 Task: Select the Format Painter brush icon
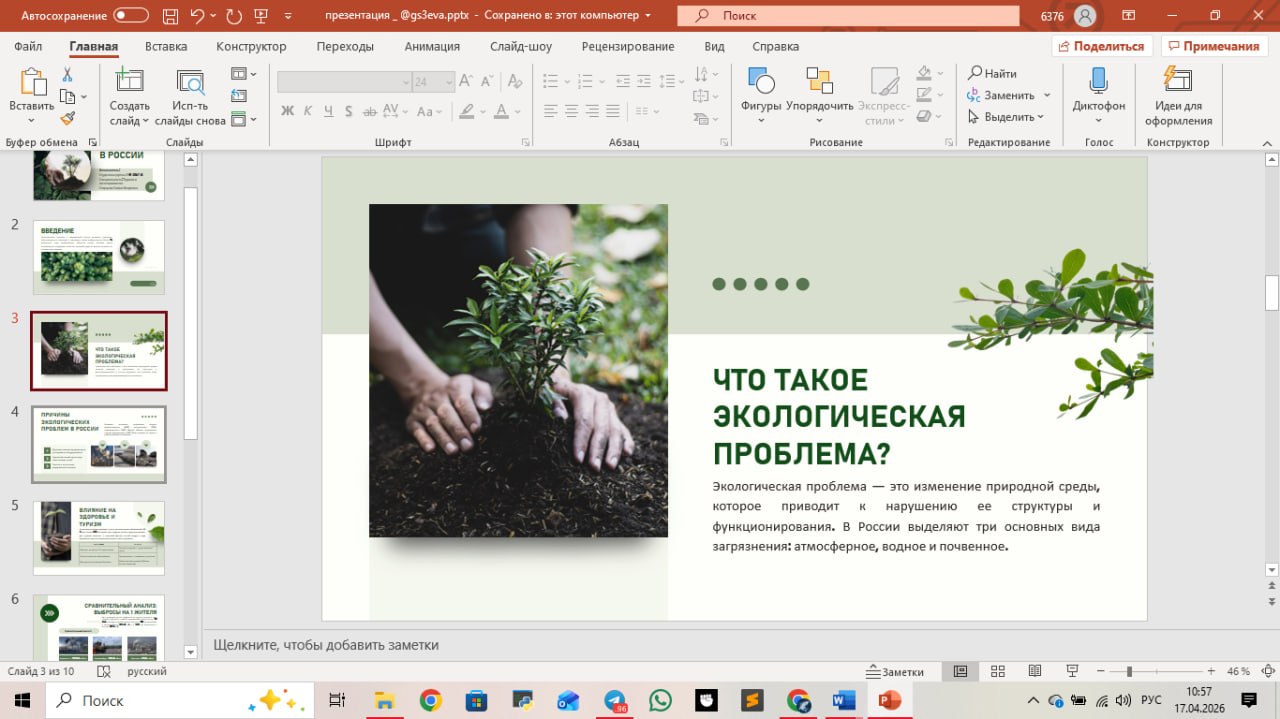tap(67, 118)
